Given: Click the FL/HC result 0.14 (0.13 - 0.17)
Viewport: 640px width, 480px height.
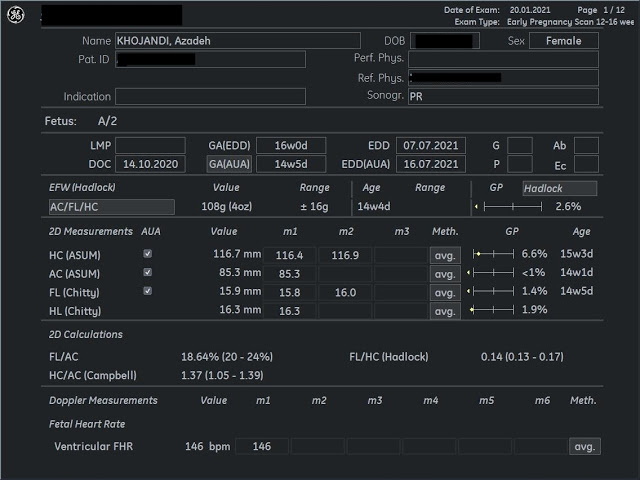Looking at the screenshot, I should pyautogui.click(x=522, y=357).
